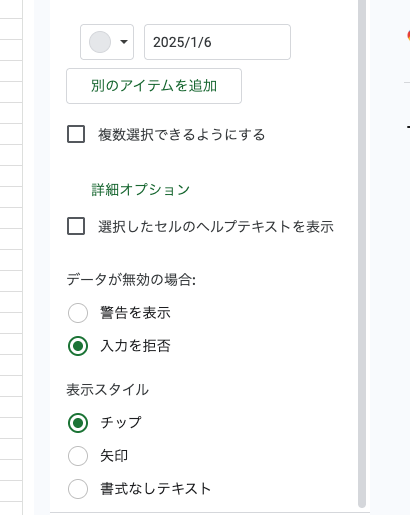Open the item color dropdown arrow
Image resolution: width=410 pixels, height=515 pixels.
tap(124, 42)
